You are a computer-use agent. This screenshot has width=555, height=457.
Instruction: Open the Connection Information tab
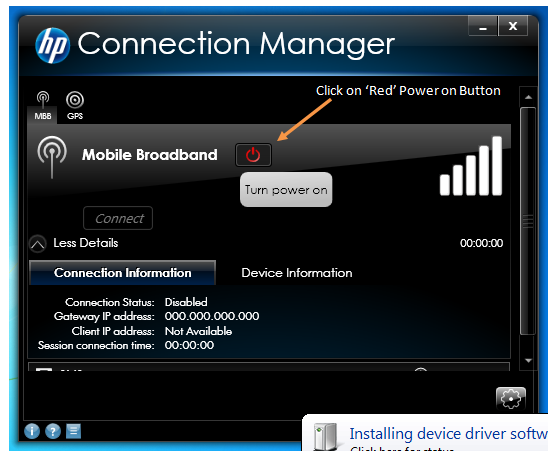[x=122, y=273]
